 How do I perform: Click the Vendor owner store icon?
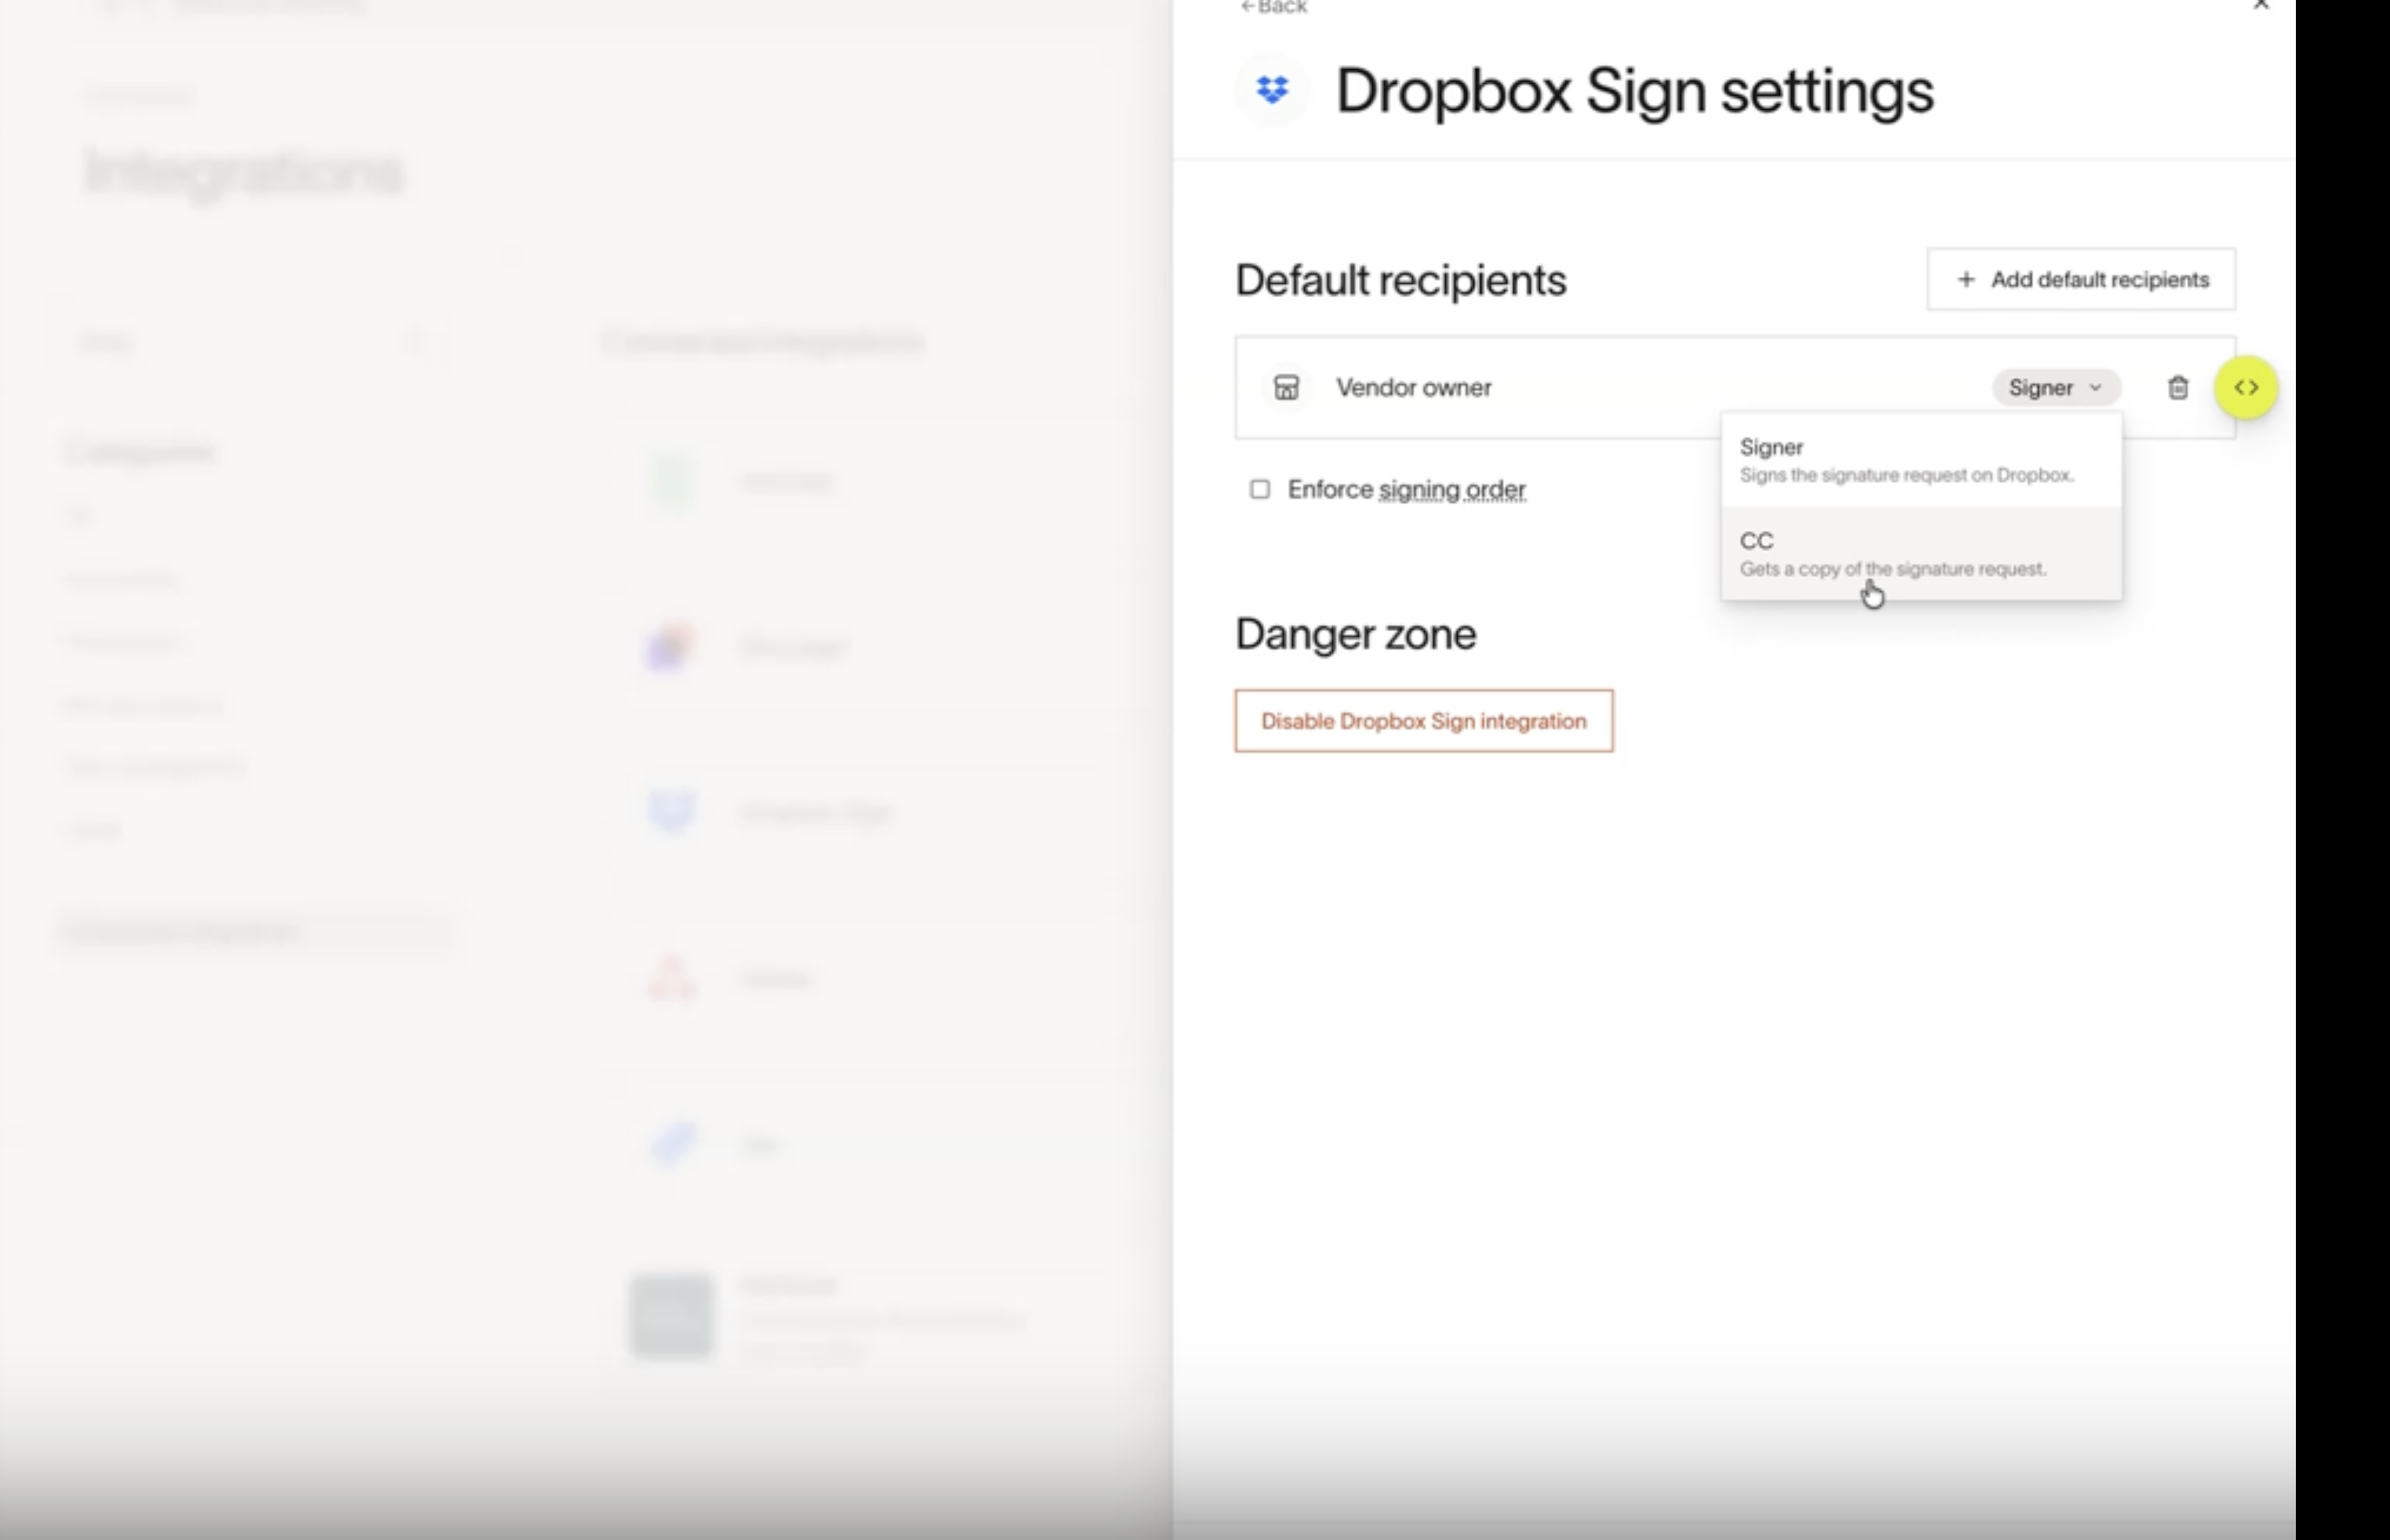tap(1286, 387)
